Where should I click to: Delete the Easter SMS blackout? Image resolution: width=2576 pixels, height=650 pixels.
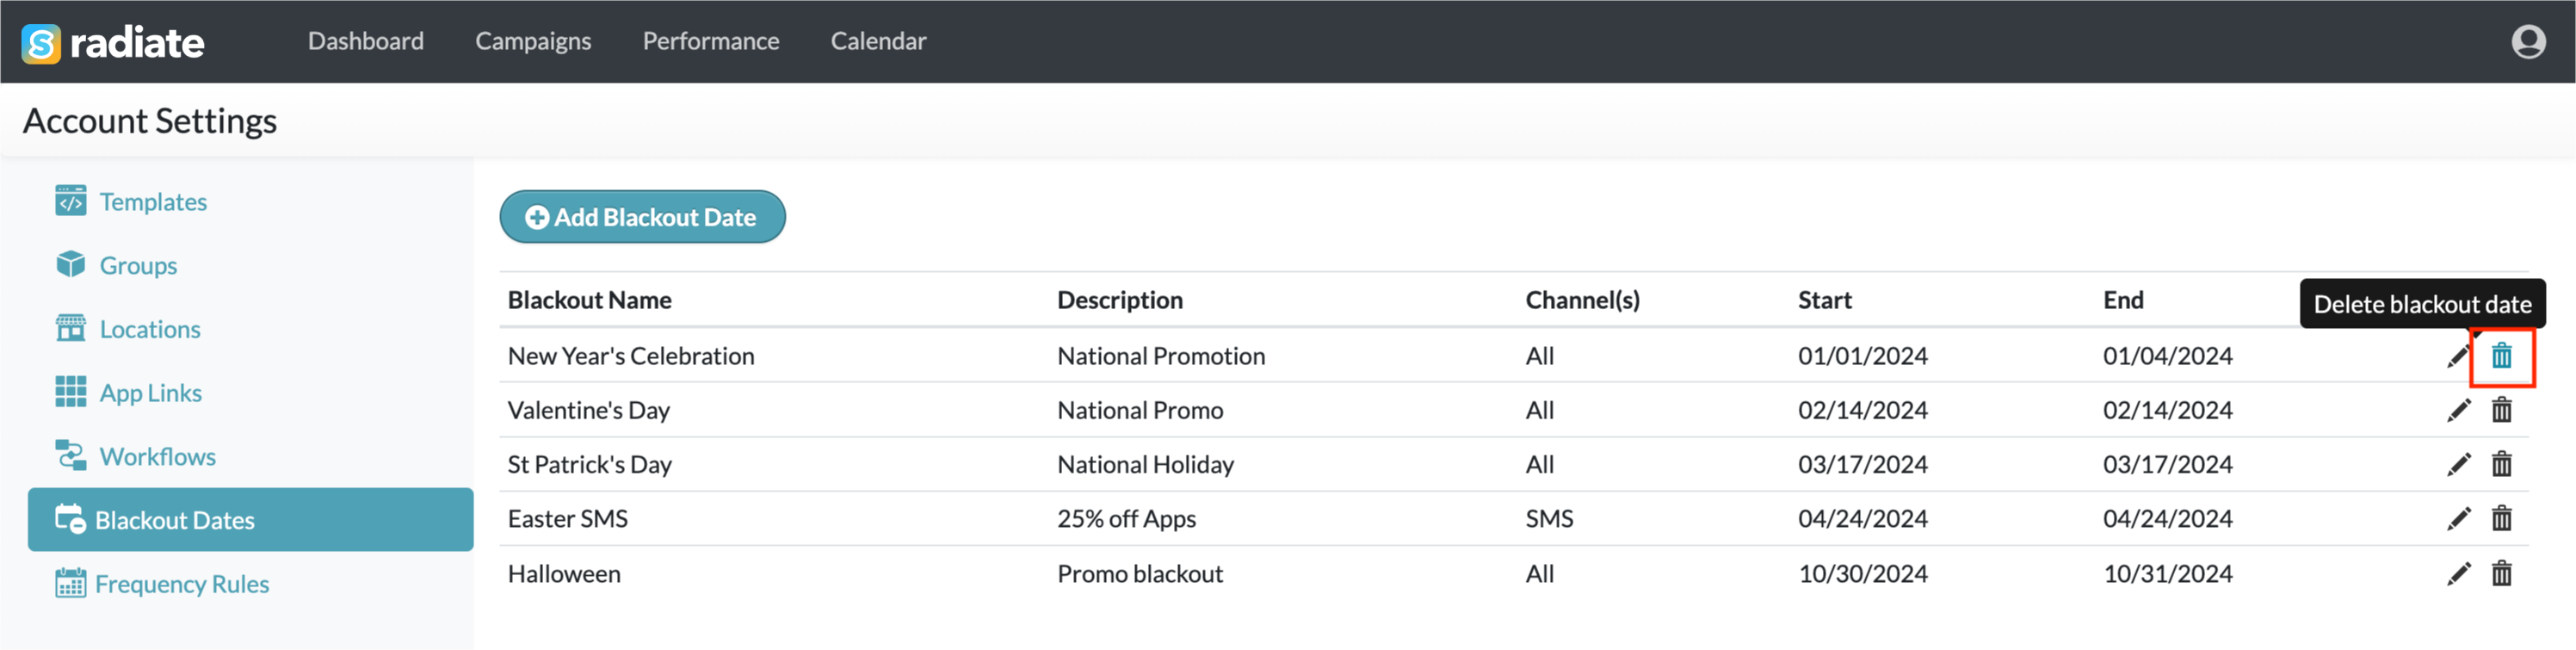(x=2501, y=518)
